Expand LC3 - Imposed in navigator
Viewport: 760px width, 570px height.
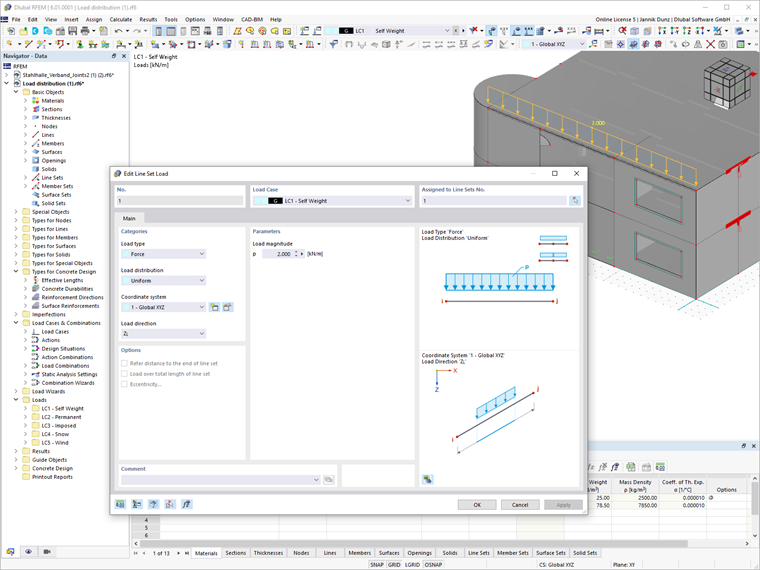25,426
